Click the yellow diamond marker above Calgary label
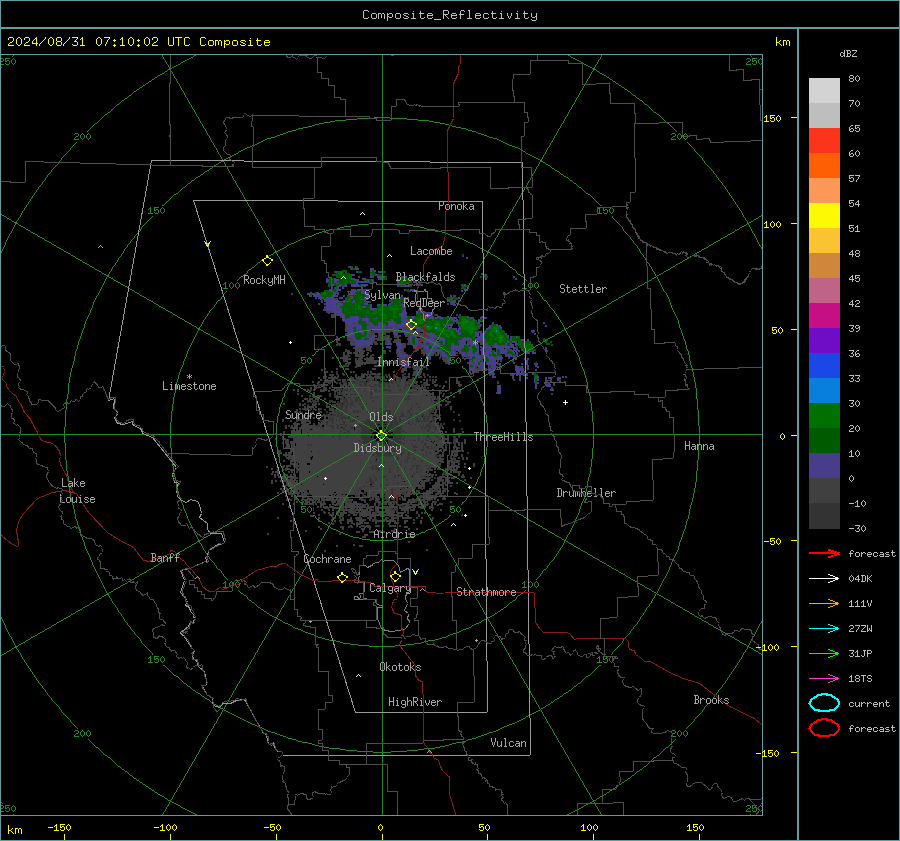Screen dimensions: 900x841 (395, 576)
